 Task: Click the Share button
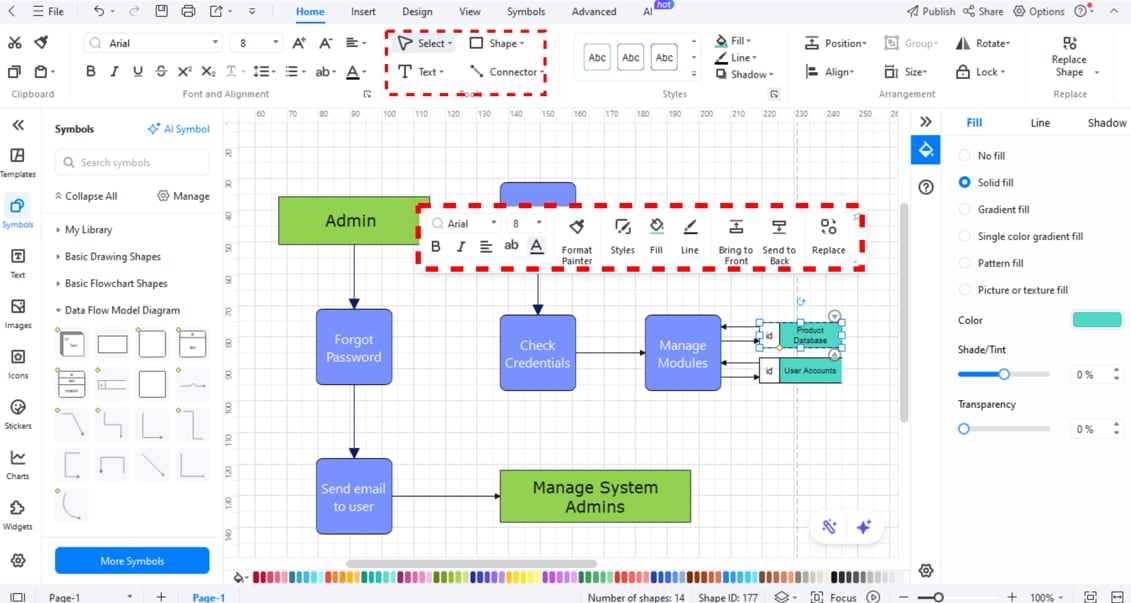coord(983,12)
